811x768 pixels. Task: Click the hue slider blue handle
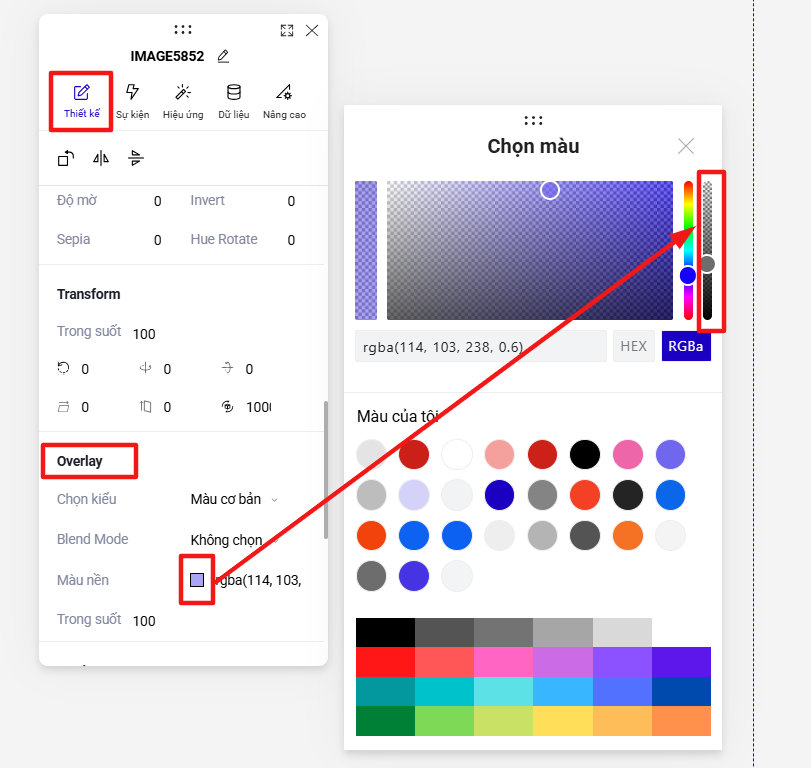pos(688,276)
